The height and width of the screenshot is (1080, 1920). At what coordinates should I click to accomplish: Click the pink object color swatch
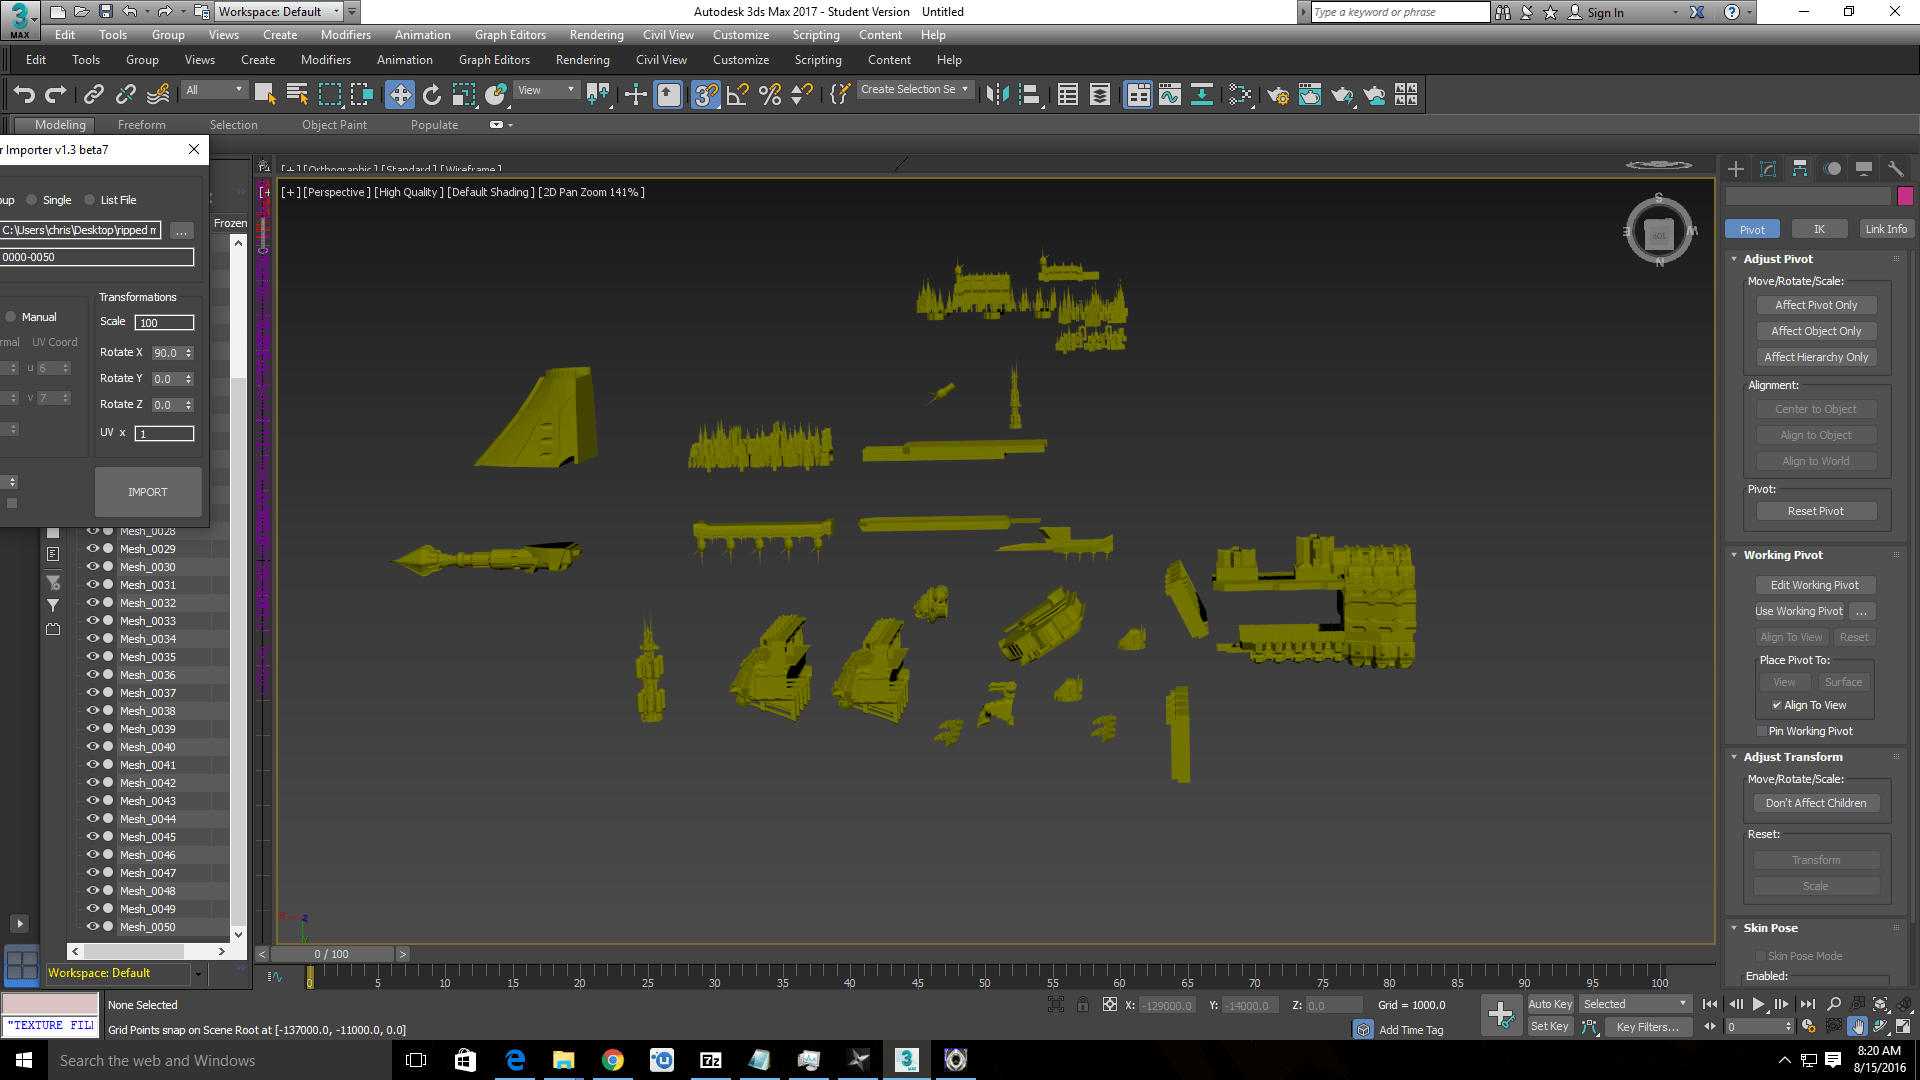pyautogui.click(x=1905, y=196)
